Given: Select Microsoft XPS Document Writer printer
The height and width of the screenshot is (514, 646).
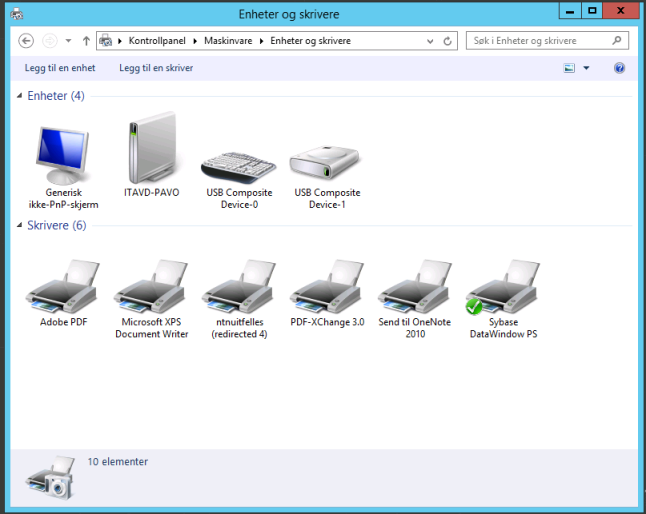Looking at the screenshot, I should (151, 287).
